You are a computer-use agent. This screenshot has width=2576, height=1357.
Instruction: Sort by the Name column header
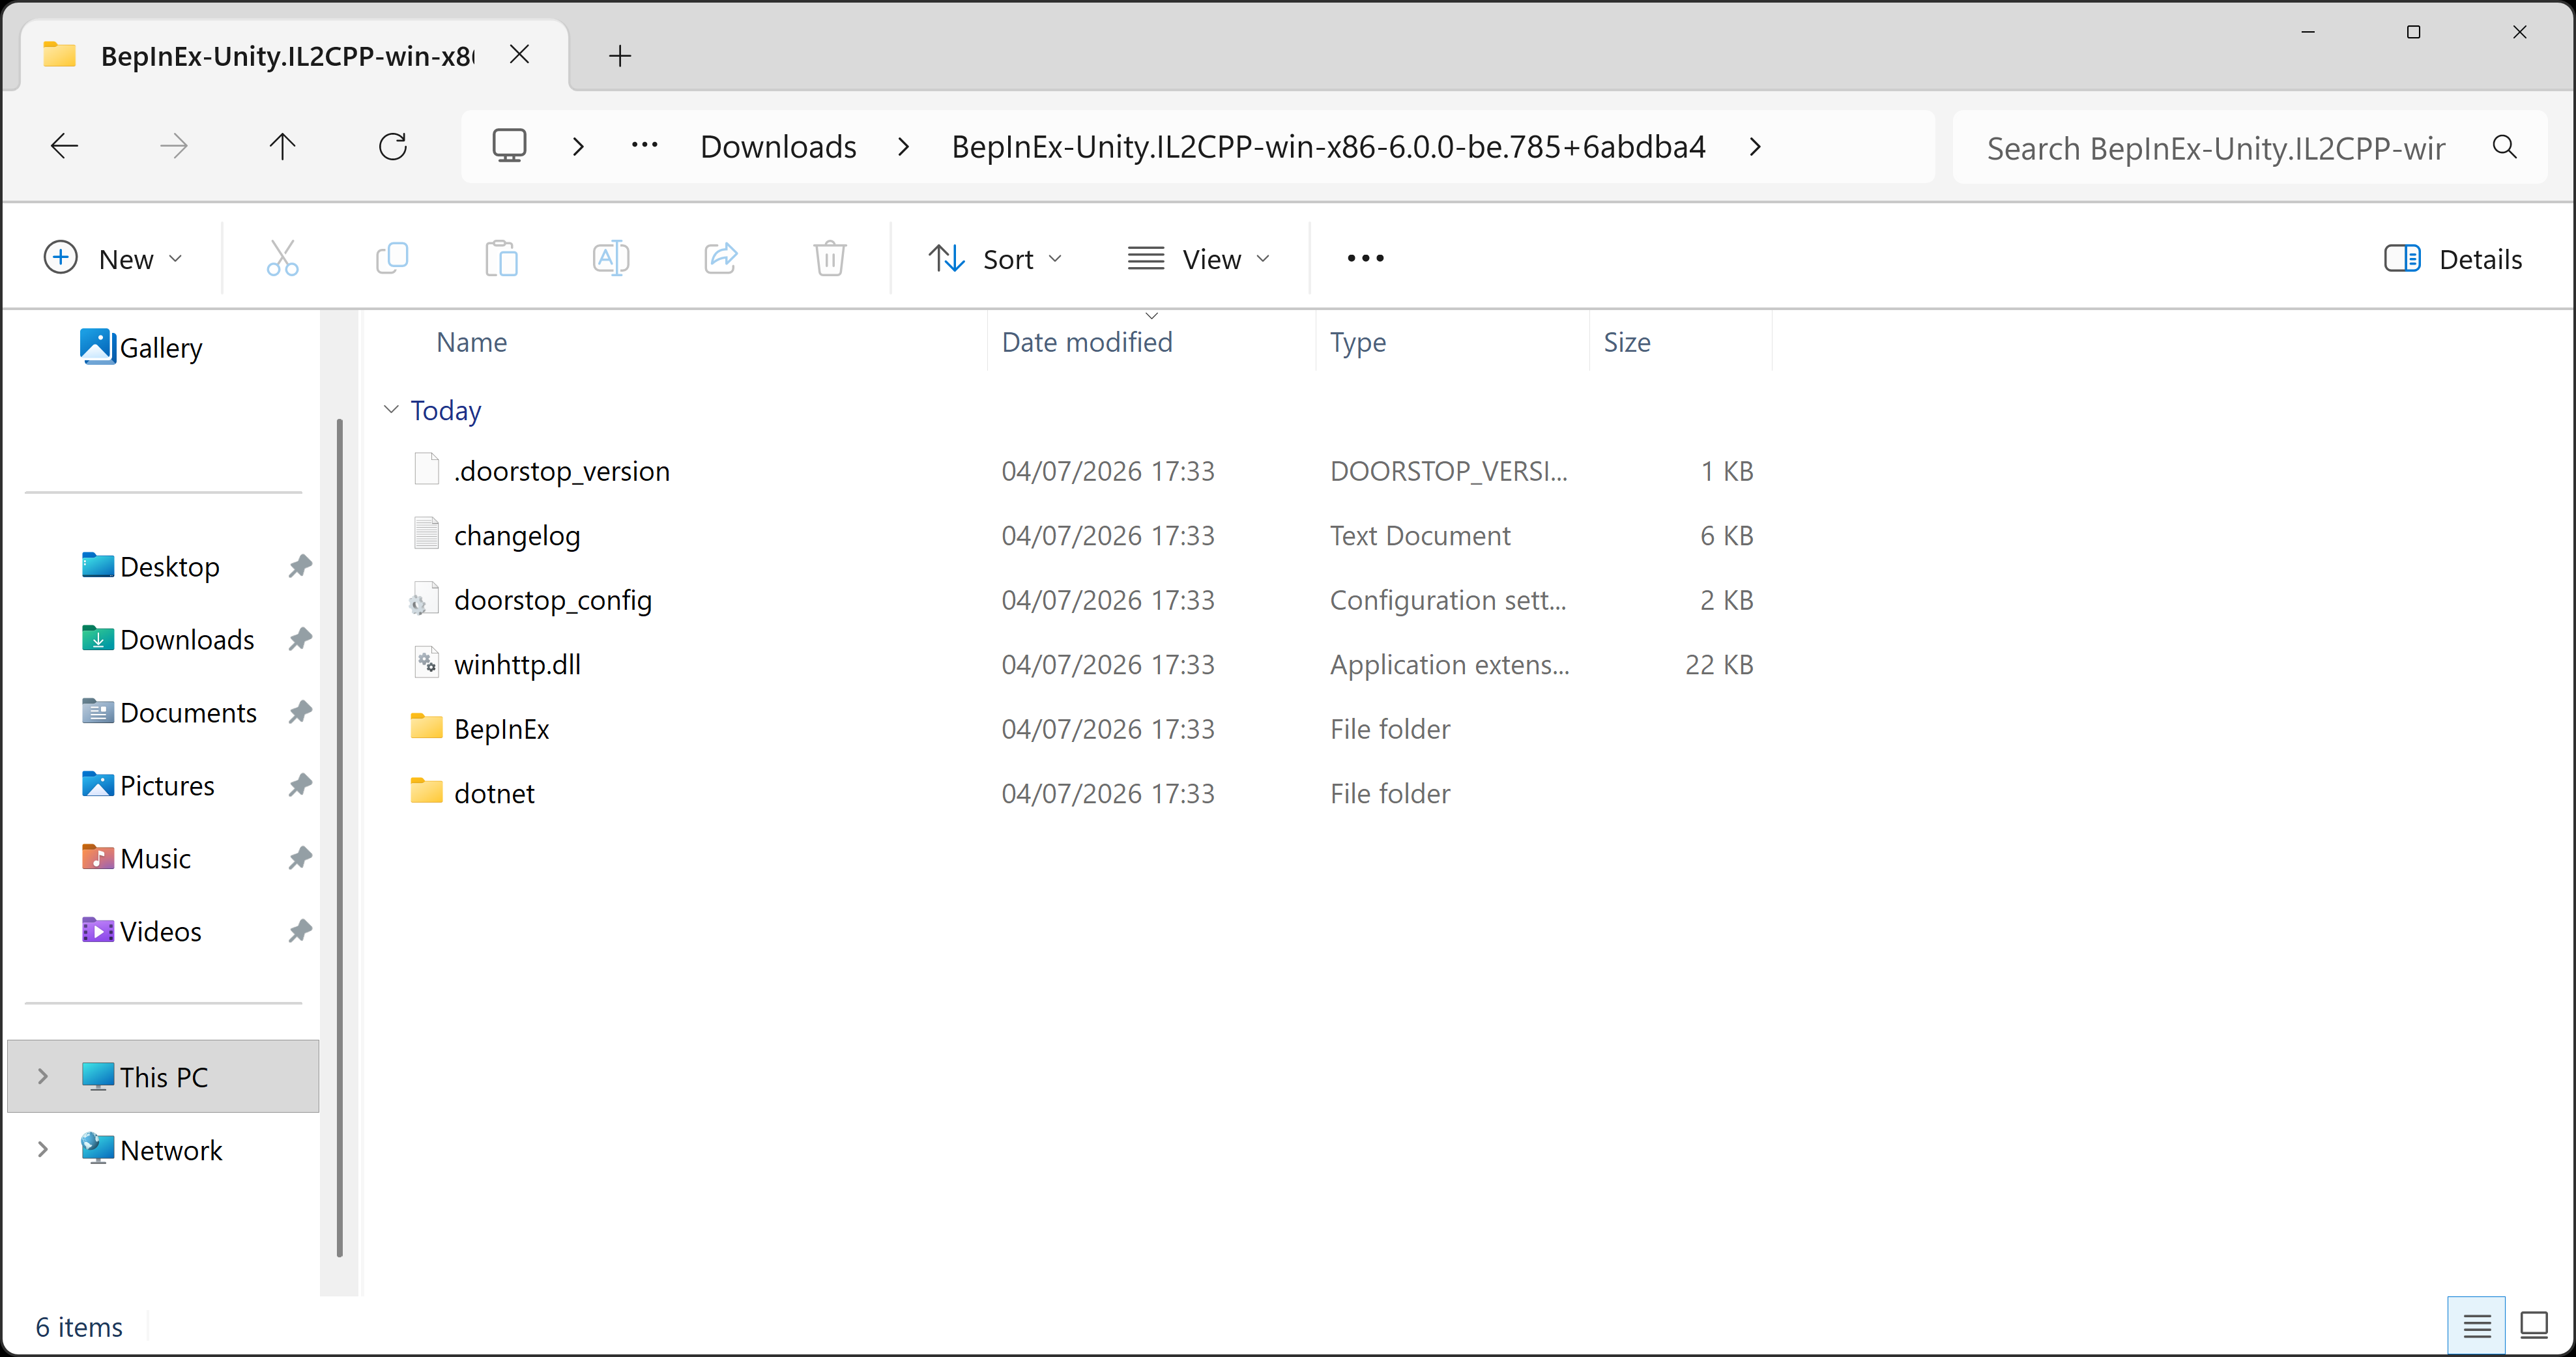[472, 343]
